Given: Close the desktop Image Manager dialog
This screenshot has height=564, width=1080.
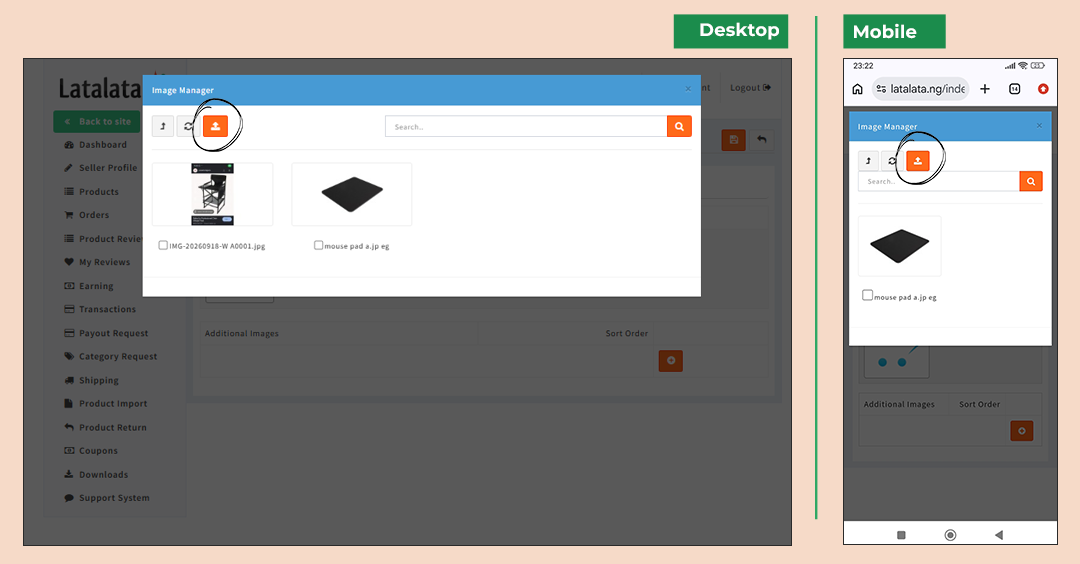Looking at the screenshot, I should [x=687, y=89].
